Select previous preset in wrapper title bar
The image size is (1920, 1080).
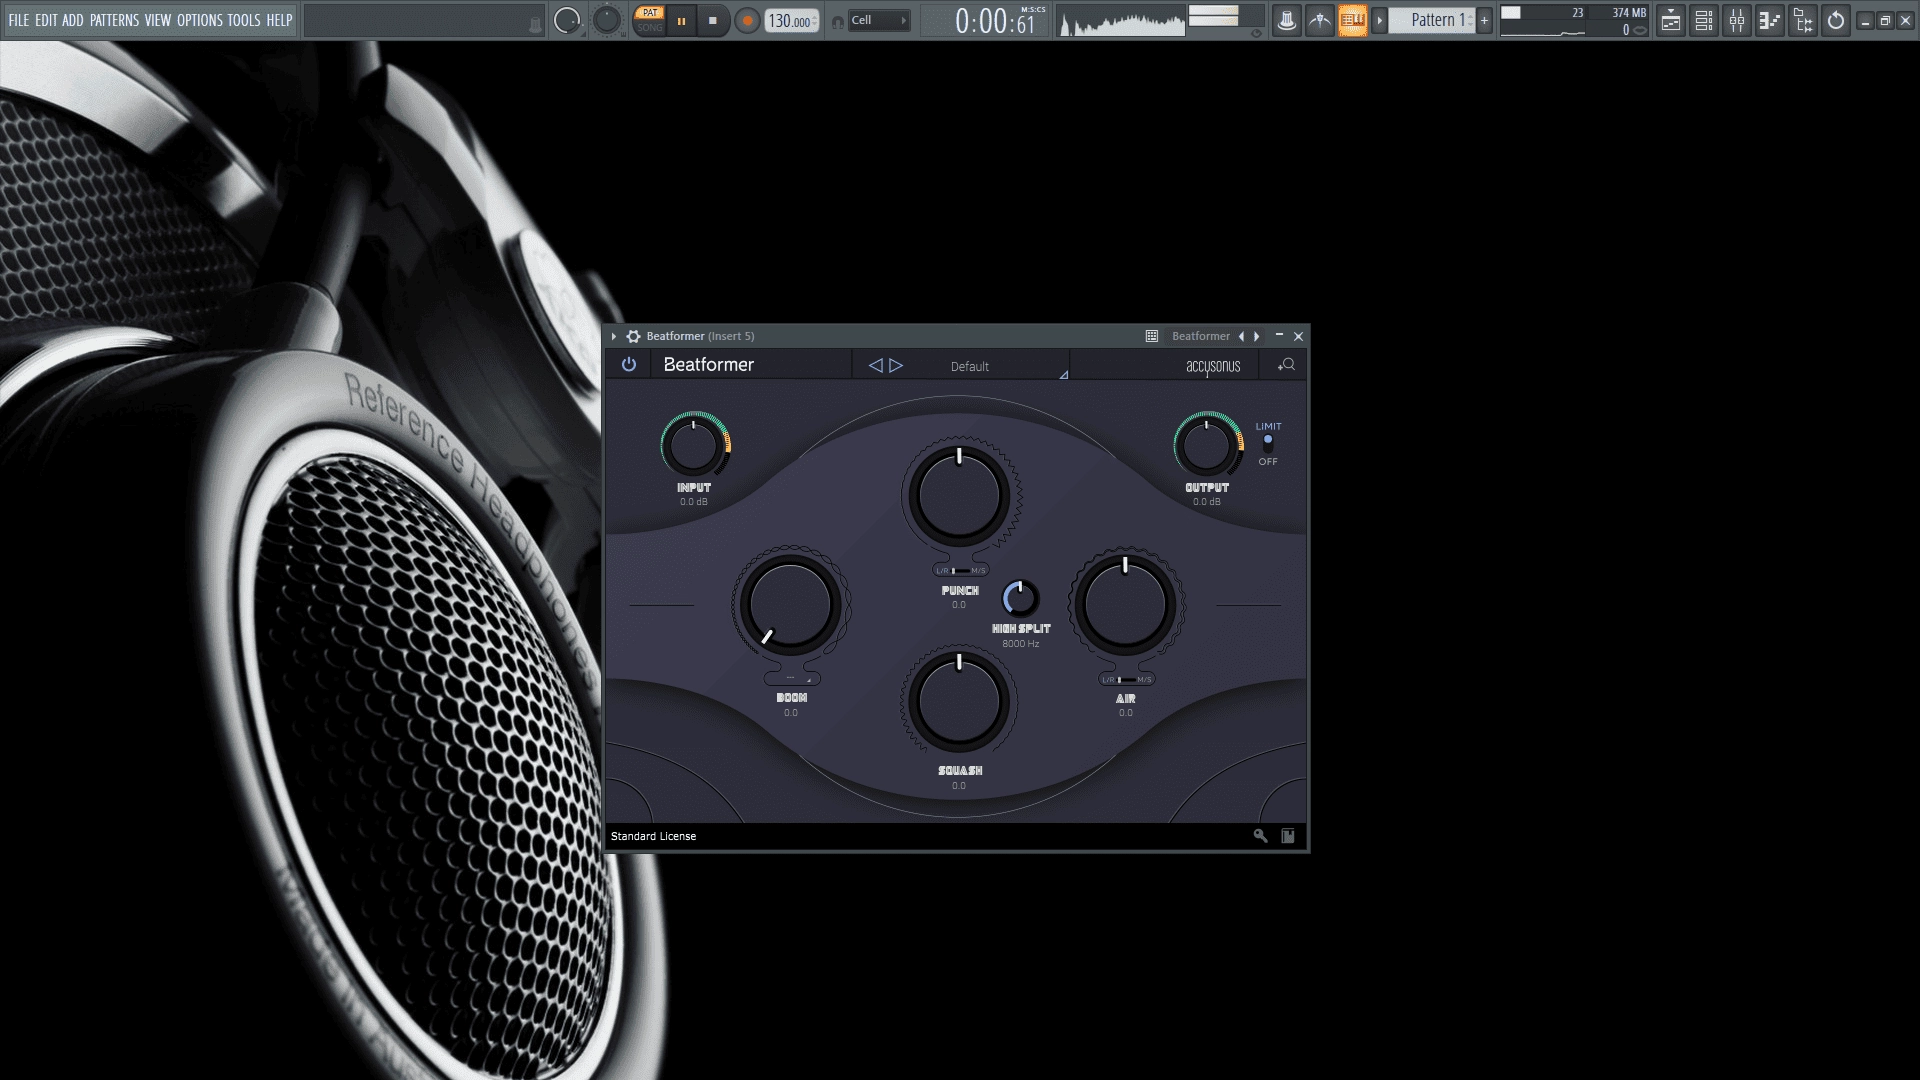click(1242, 336)
